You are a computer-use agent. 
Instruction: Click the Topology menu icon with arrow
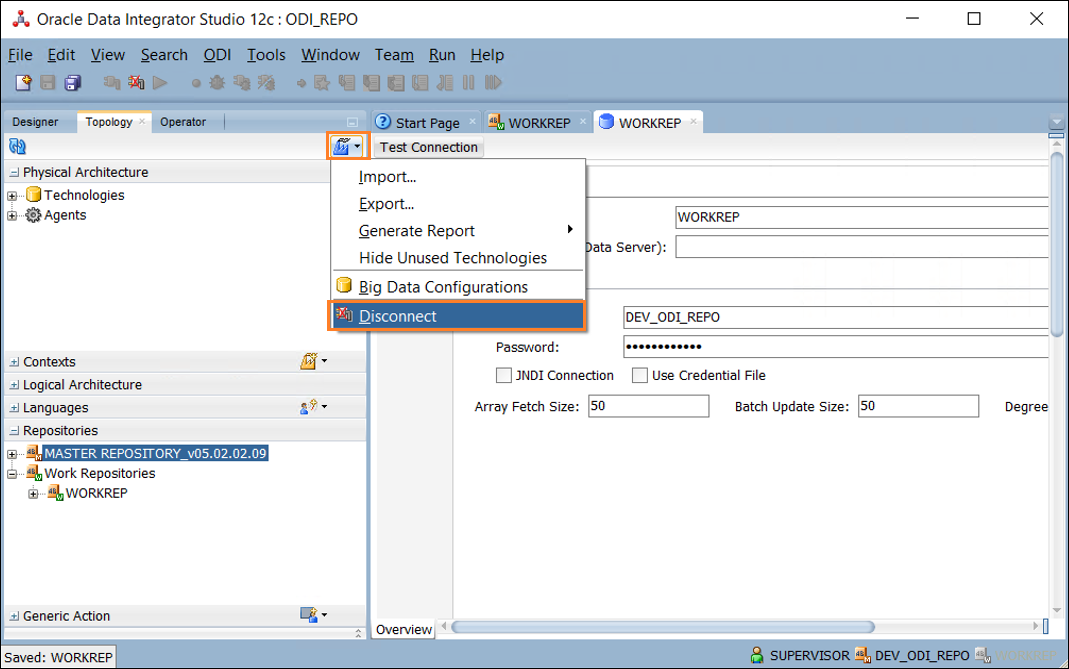pos(347,147)
